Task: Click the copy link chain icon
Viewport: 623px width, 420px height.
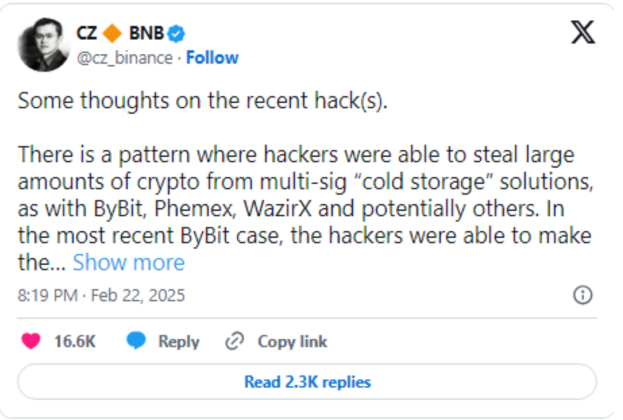Action: [236, 341]
